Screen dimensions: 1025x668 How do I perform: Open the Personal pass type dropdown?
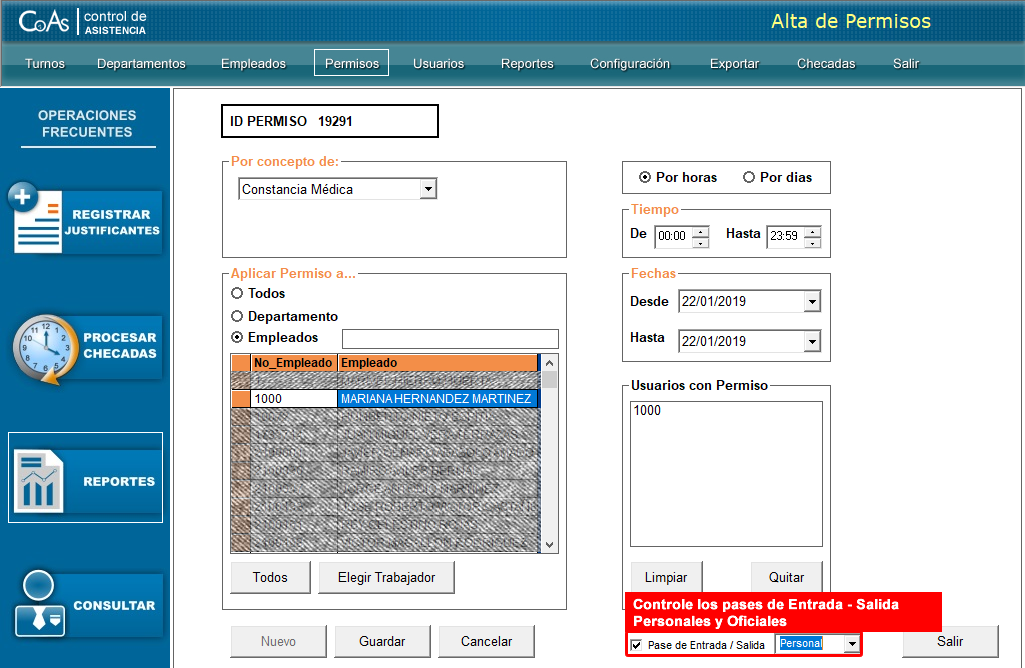pyautogui.click(x=851, y=645)
